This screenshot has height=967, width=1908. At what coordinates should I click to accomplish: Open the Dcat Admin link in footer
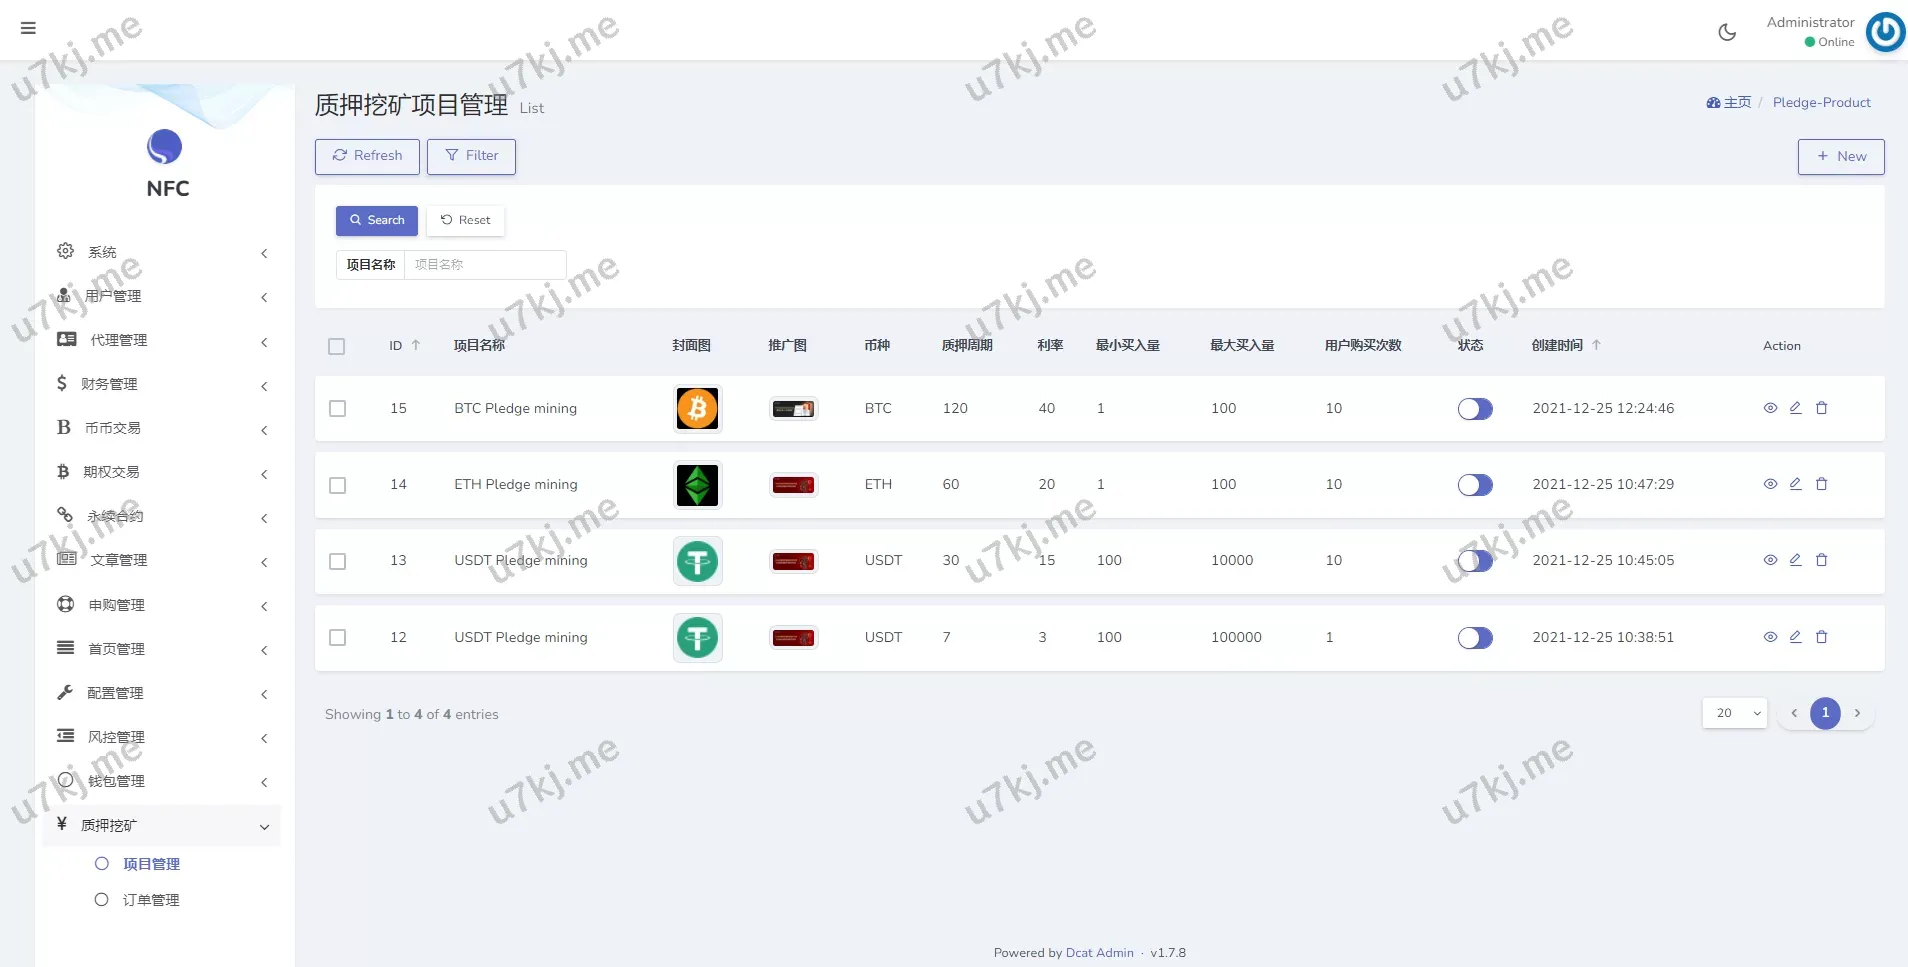pyautogui.click(x=1098, y=952)
